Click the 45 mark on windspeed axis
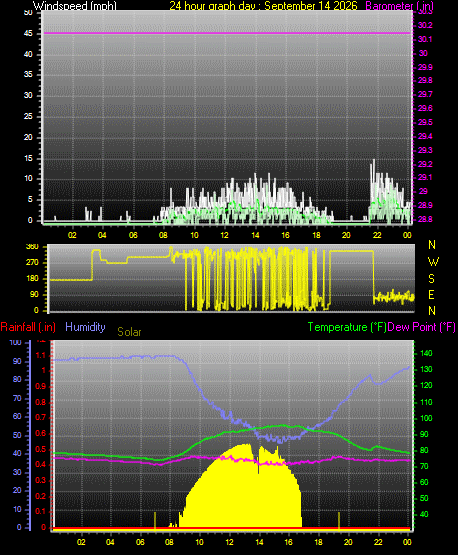Screen dimensions: 458x555 [x=28, y=34]
